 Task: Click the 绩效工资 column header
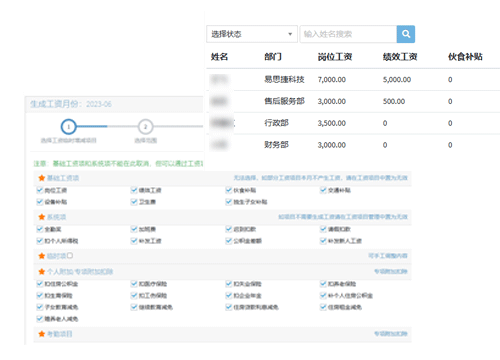pyautogui.click(x=400, y=57)
